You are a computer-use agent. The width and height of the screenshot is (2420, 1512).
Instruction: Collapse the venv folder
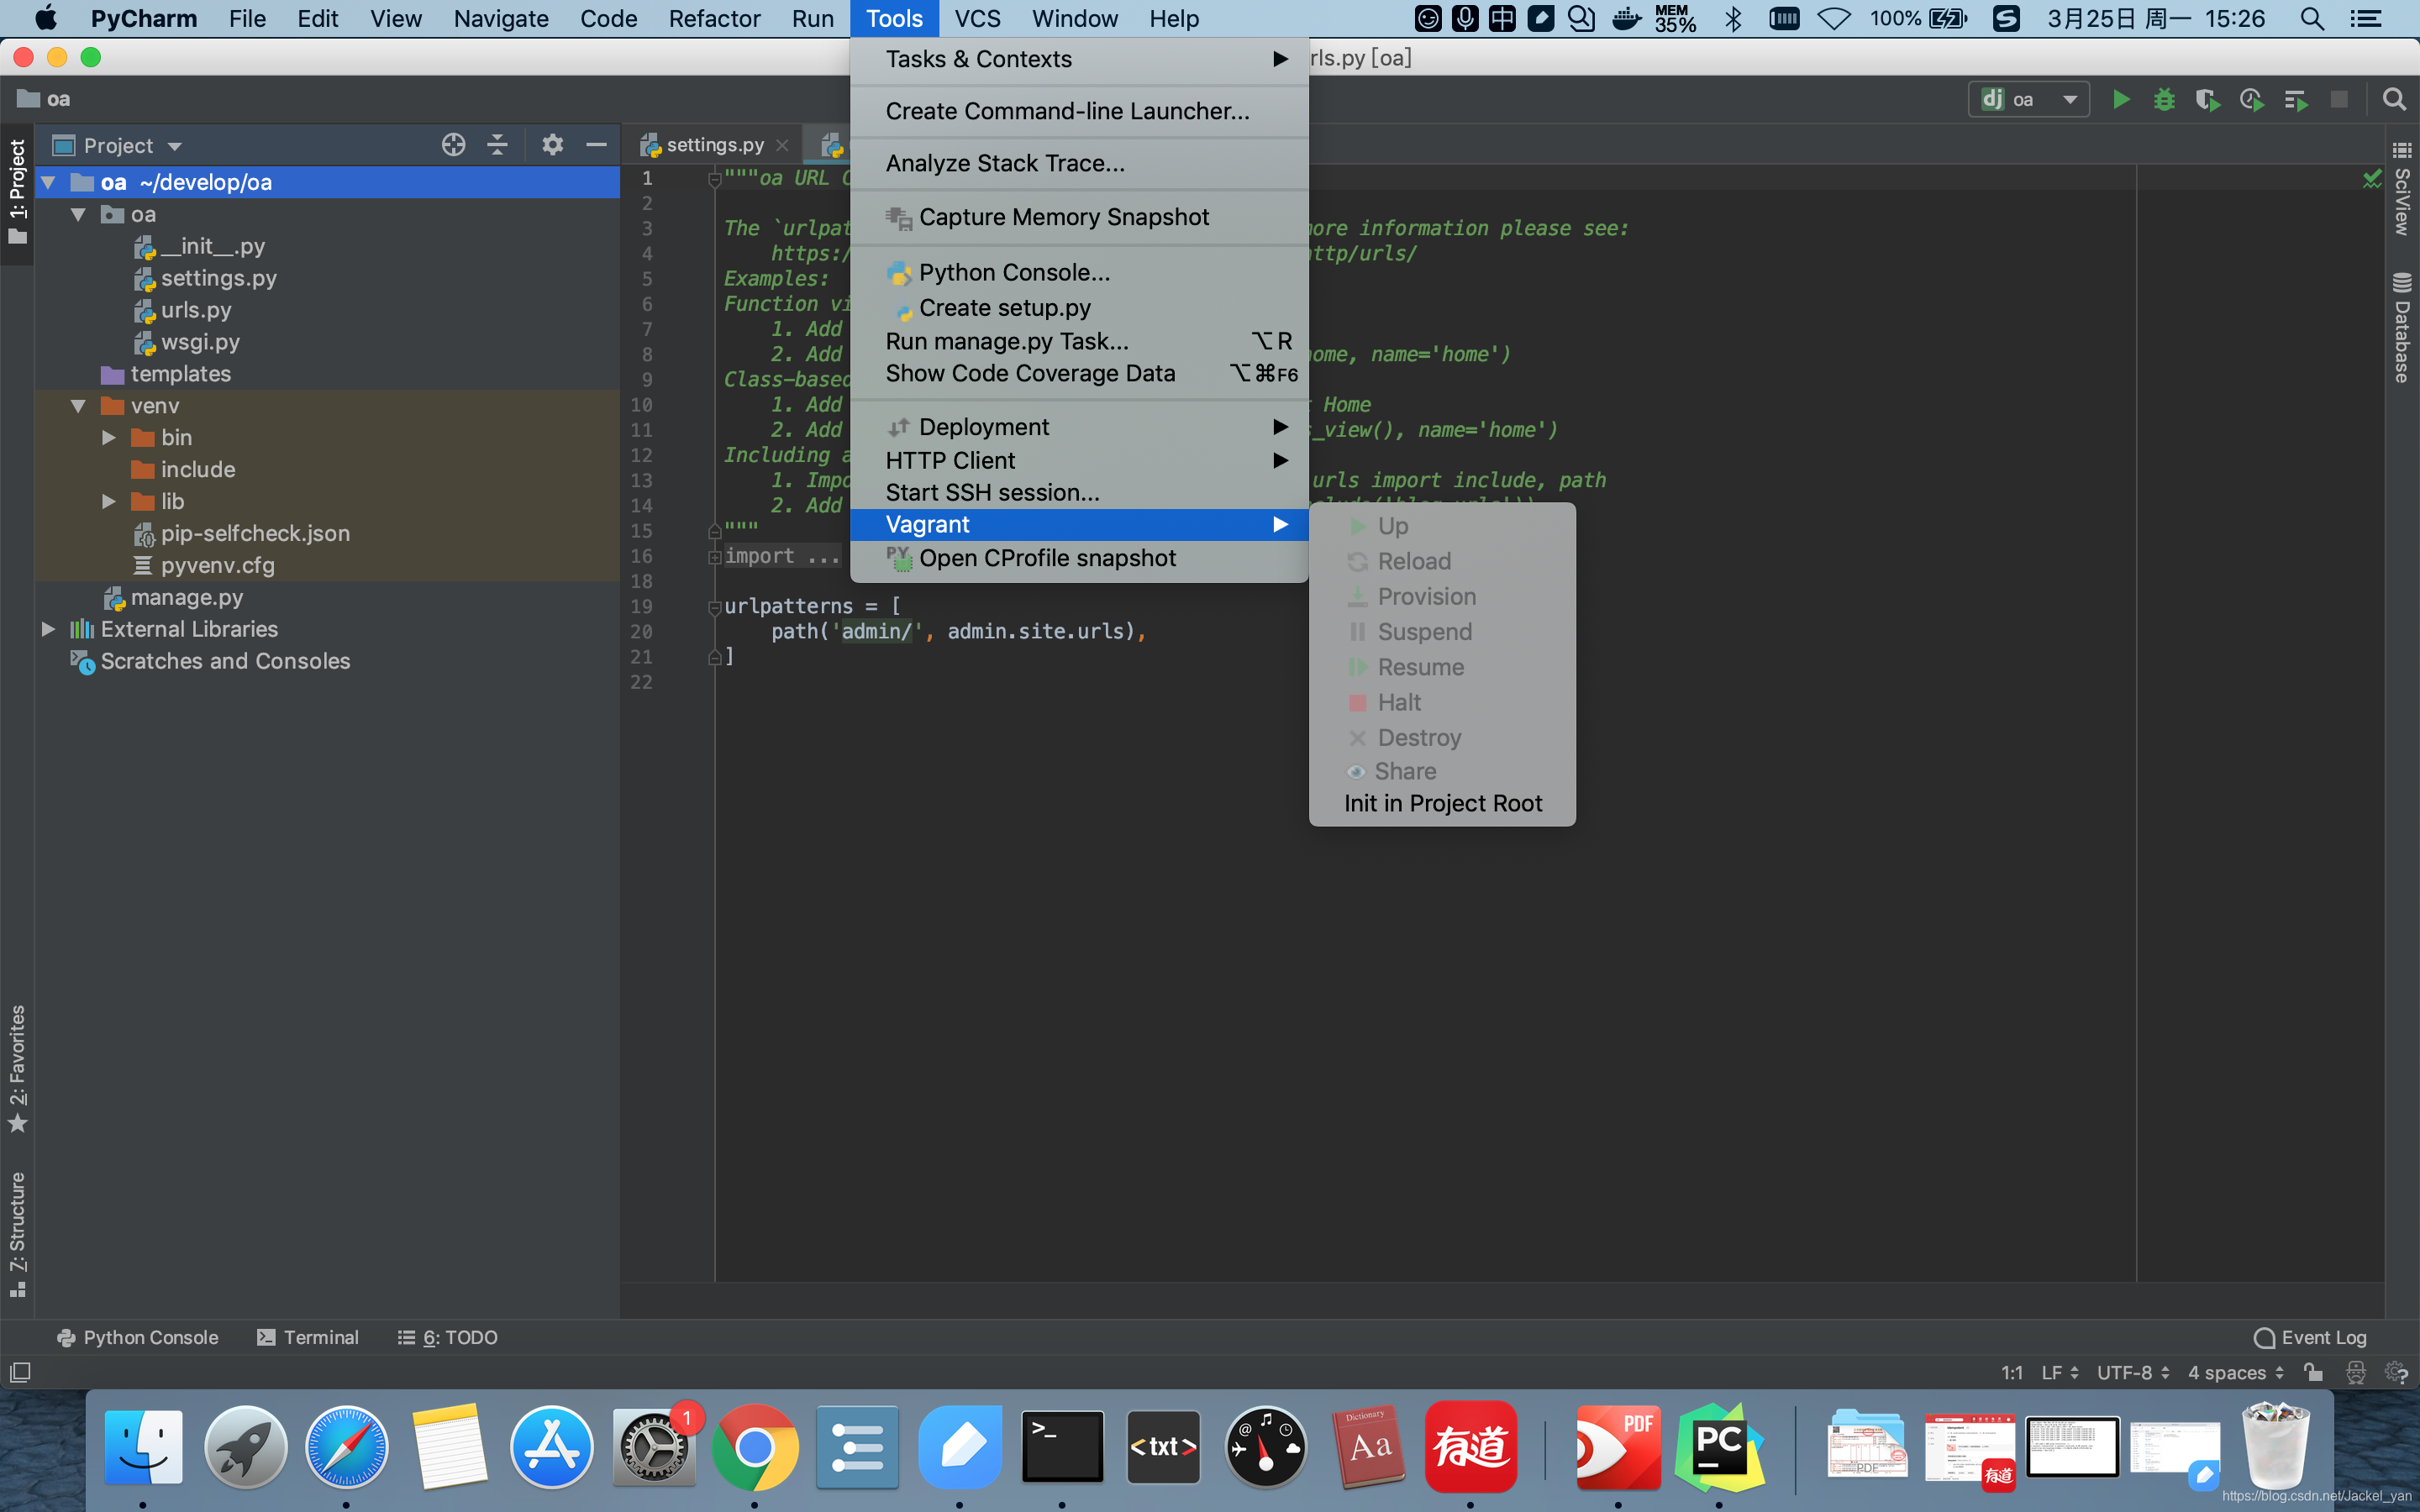coord(78,406)
